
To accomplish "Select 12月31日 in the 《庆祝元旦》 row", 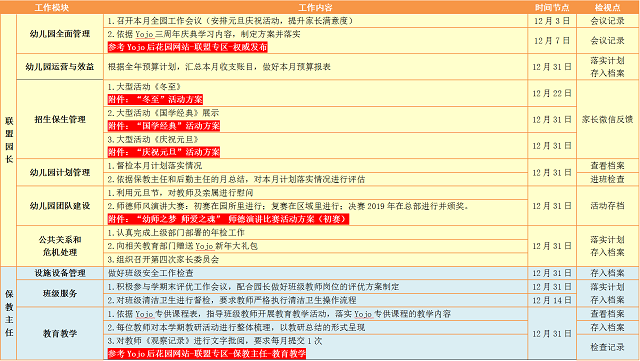I will (552, 146).
